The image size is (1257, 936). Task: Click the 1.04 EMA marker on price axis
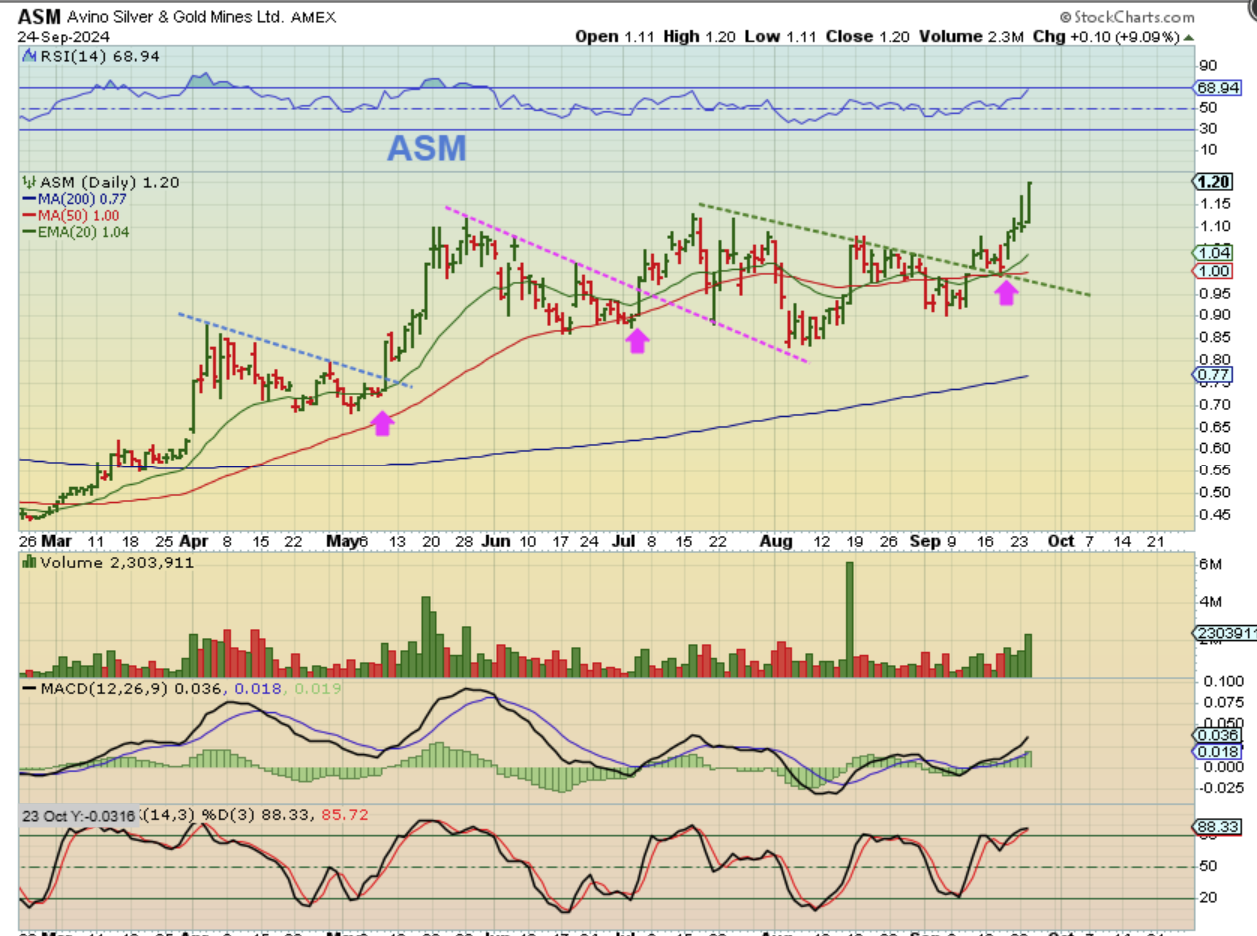1212,254
